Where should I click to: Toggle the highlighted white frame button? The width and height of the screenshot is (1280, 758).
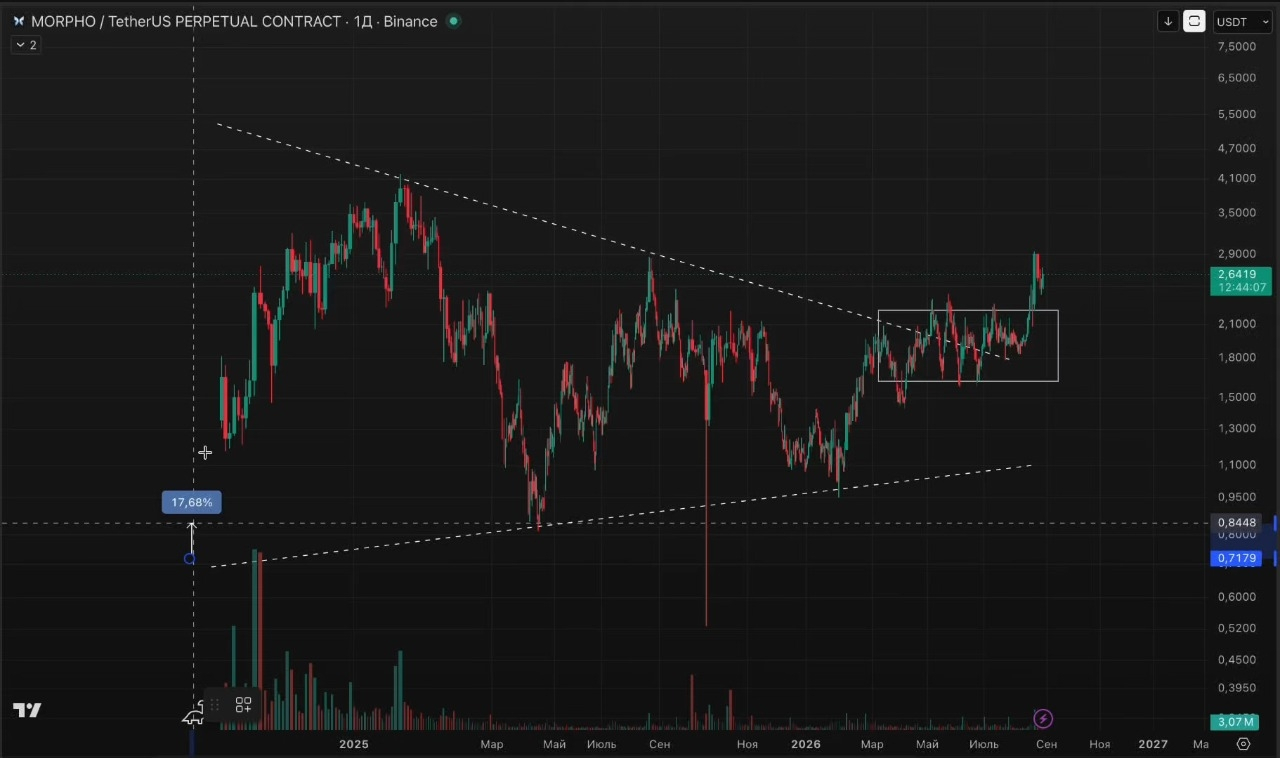click(x=1194, y=21)
